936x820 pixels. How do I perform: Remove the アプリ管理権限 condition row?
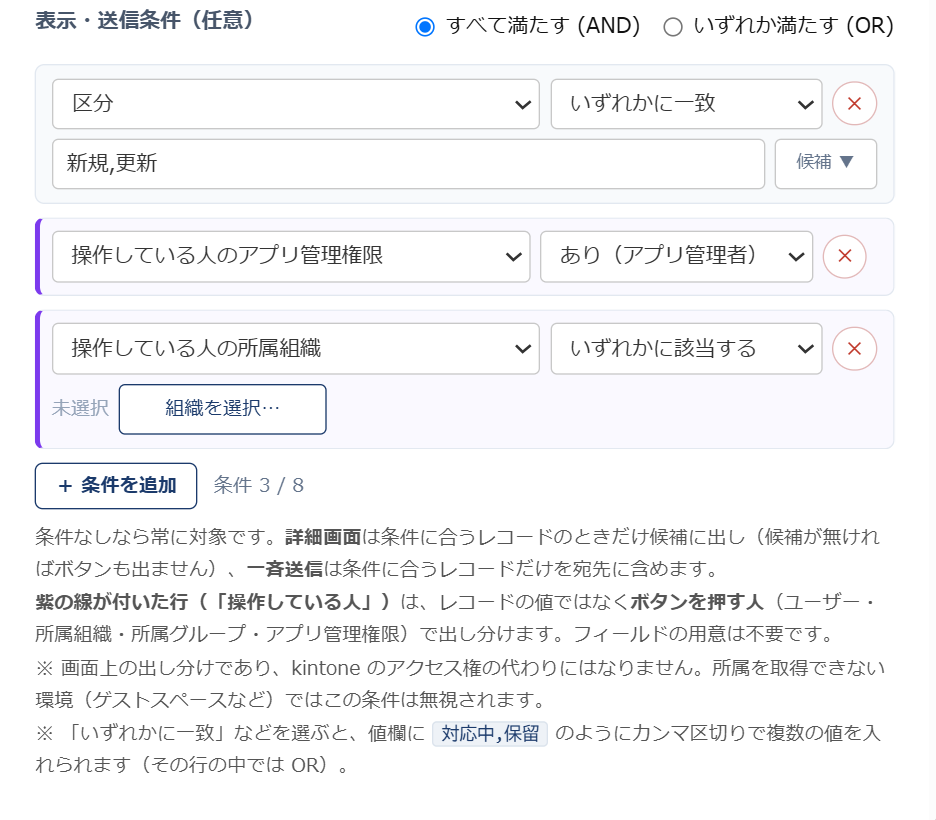(x=845, y=257)
